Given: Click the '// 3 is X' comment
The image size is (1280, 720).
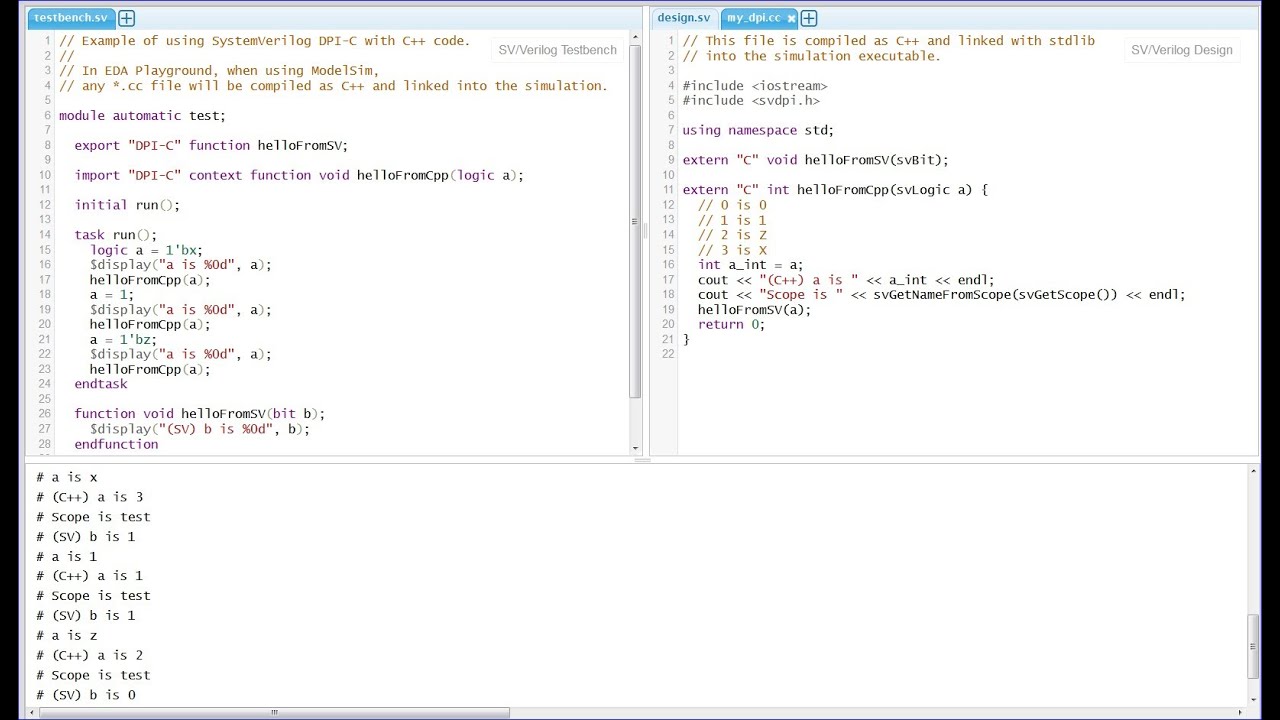Looking at the screenshot, I should [x=732, y=250].
